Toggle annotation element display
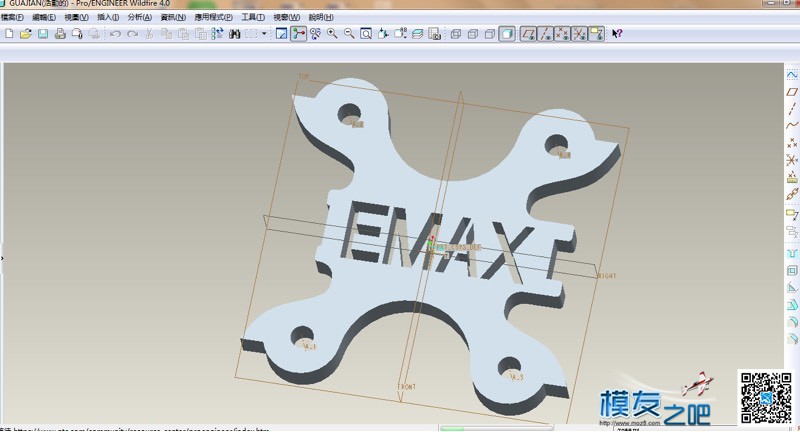Image resolution: width=800 pixels, height=432 pixels. [x=596, y=34]
